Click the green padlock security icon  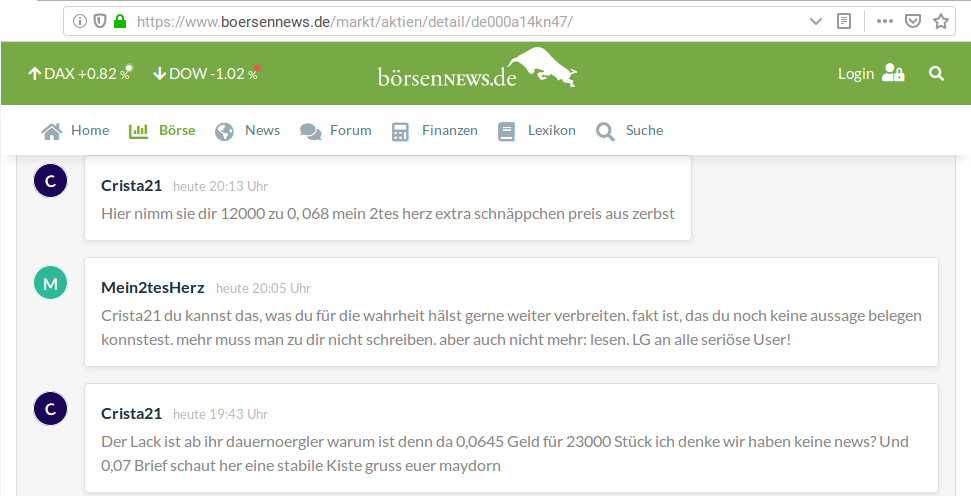pos(120,22)
